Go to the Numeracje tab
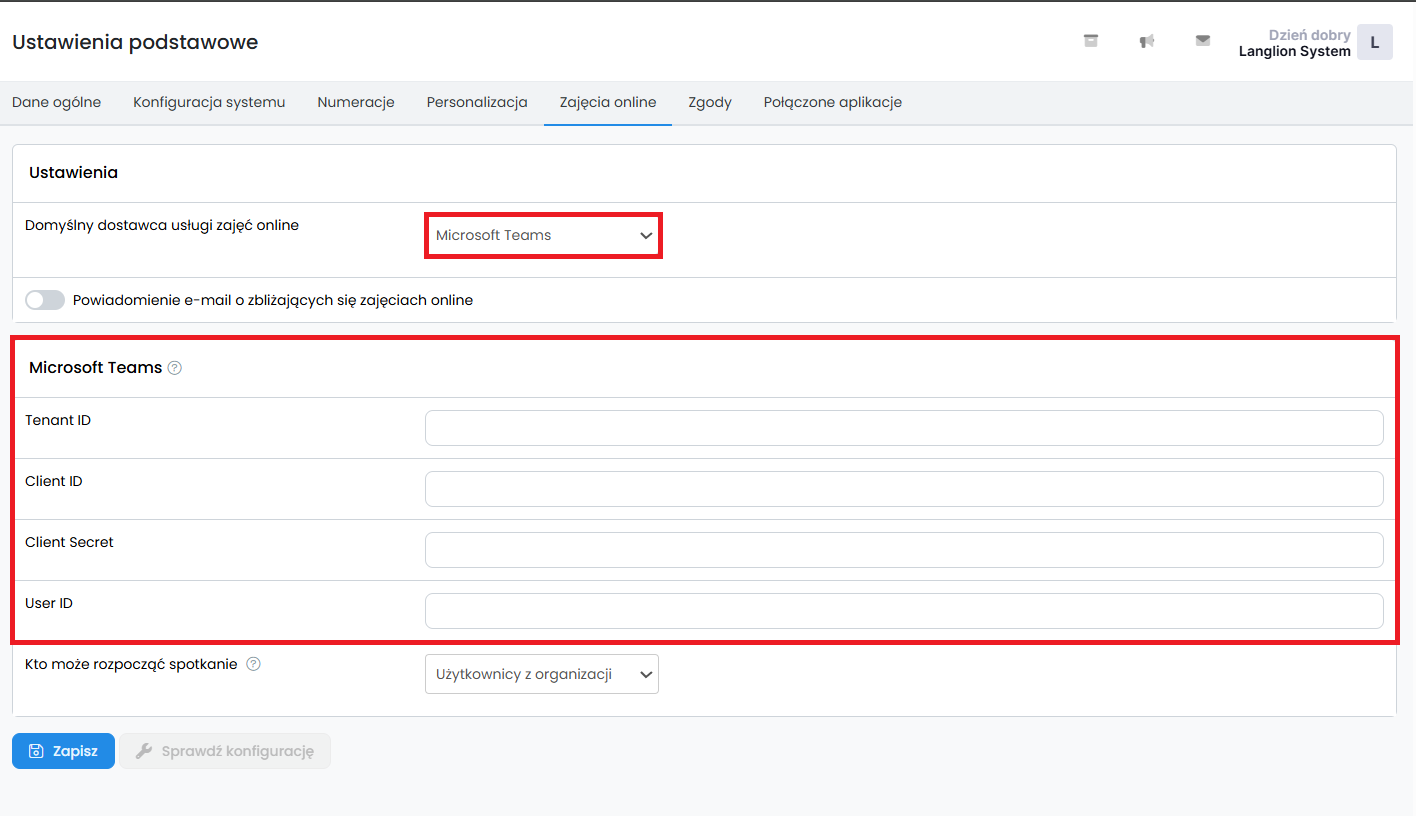The image size is (1416, 816). pos(356,102)
